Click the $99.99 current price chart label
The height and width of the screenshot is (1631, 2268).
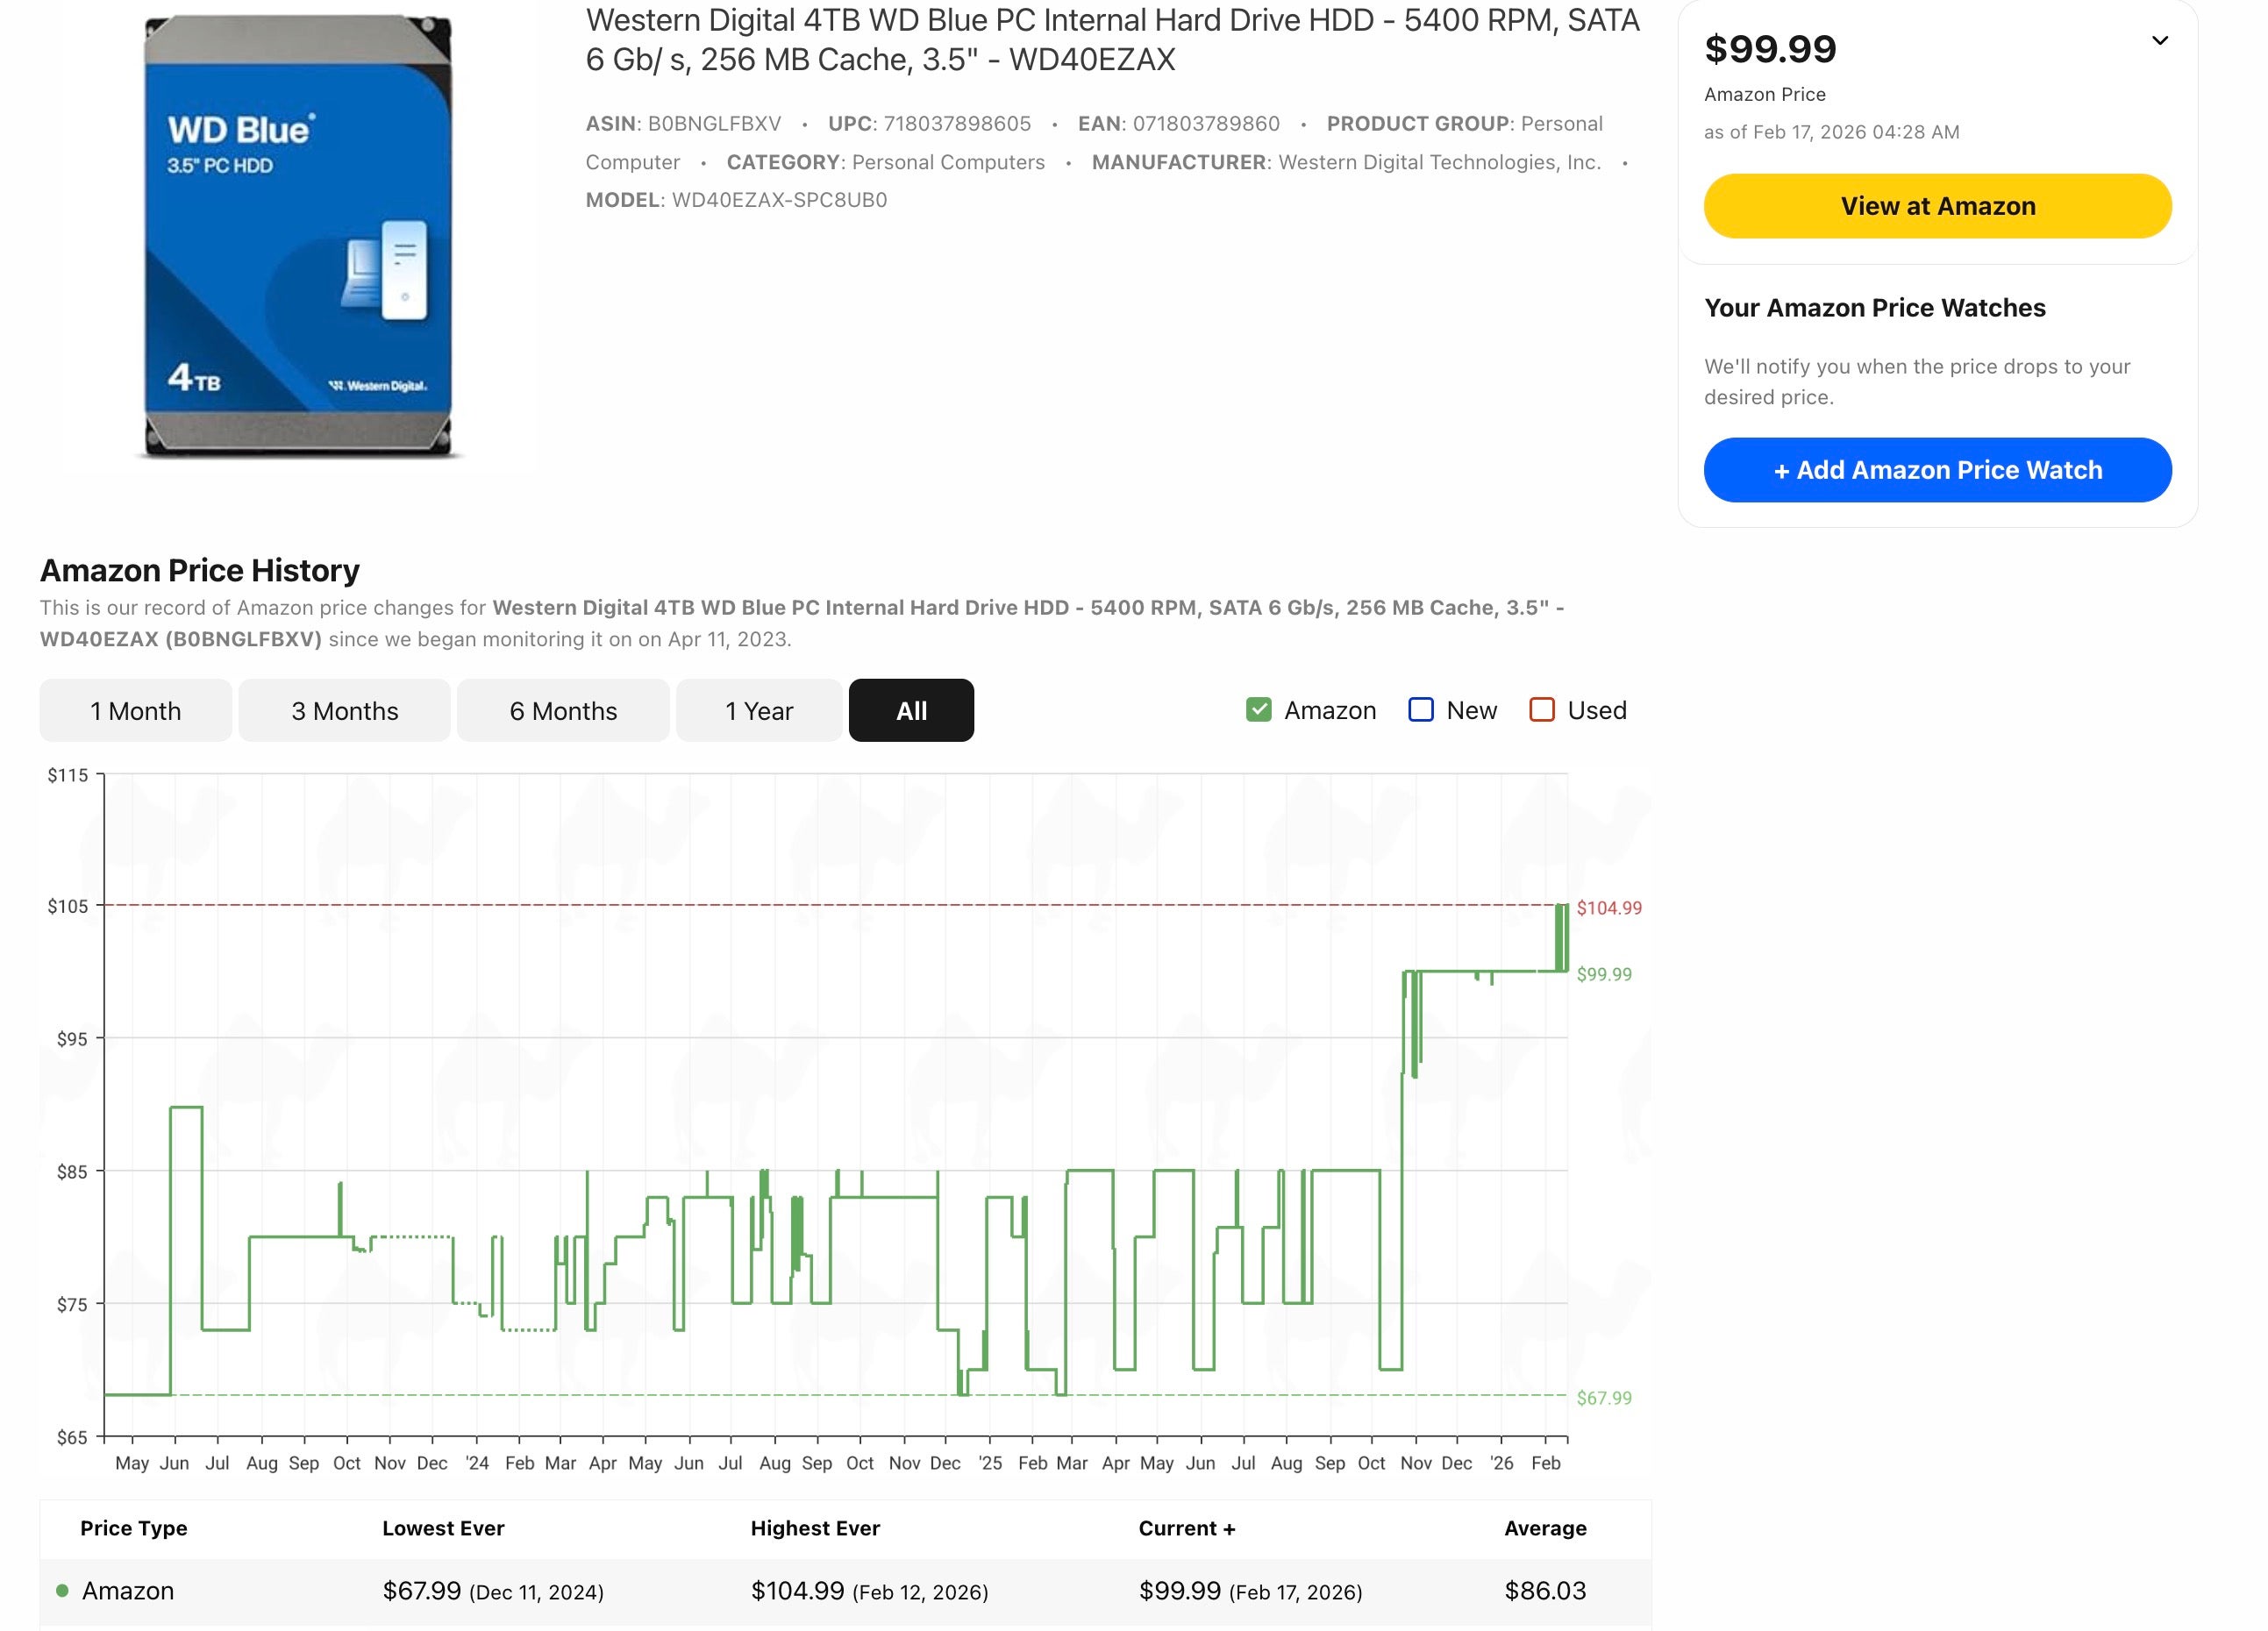pos(1603,974)
